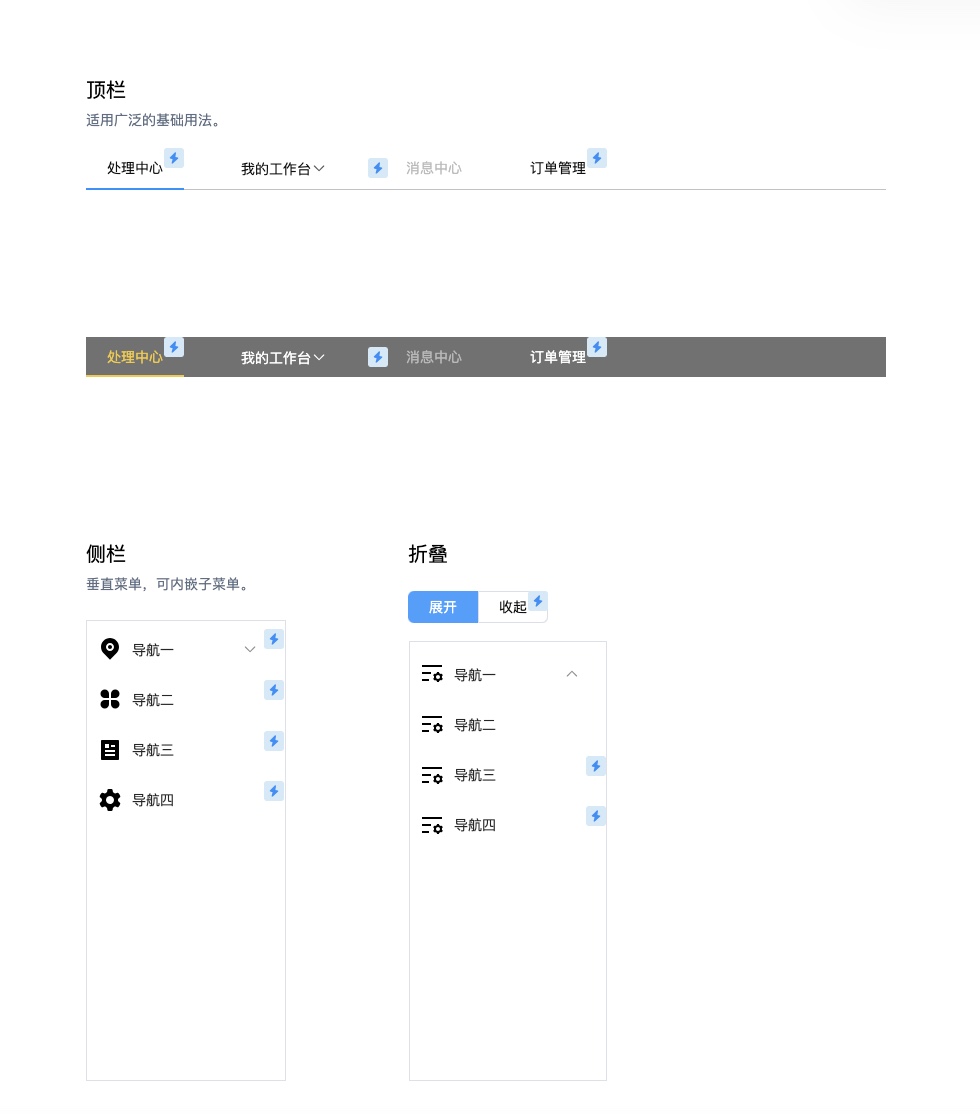Screen dimensions: 980x1114
Task: Select 处理中心 tab in dark top menu
Action: pos(134,357)
